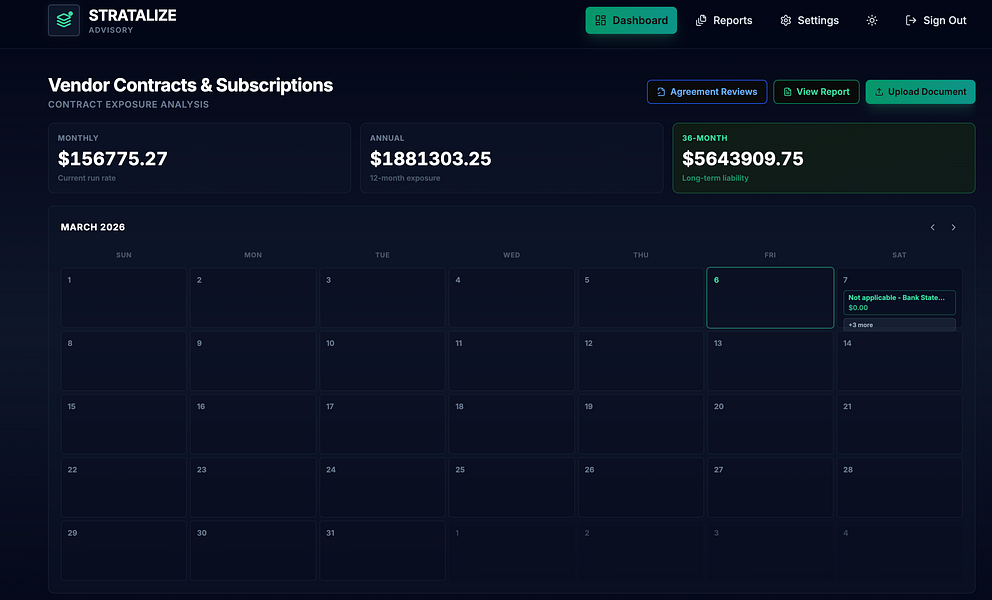Expand the +3 more events on March 7
The height and width of the screenshot is (600, 992).
899,325
